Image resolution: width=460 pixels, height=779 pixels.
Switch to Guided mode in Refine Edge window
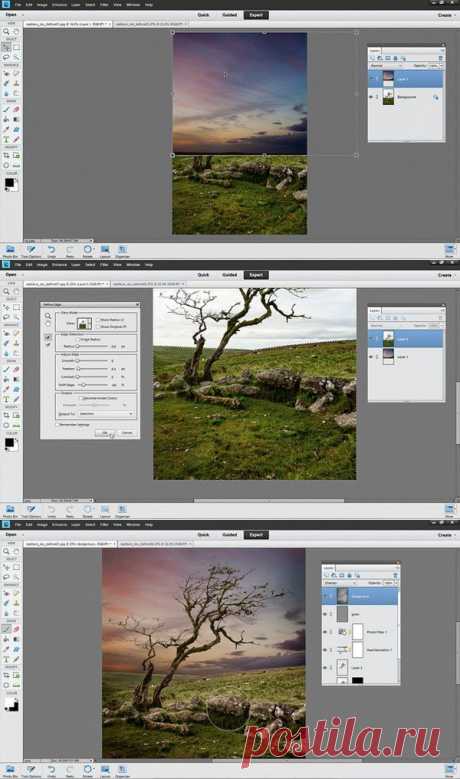[x=230, y=275]
